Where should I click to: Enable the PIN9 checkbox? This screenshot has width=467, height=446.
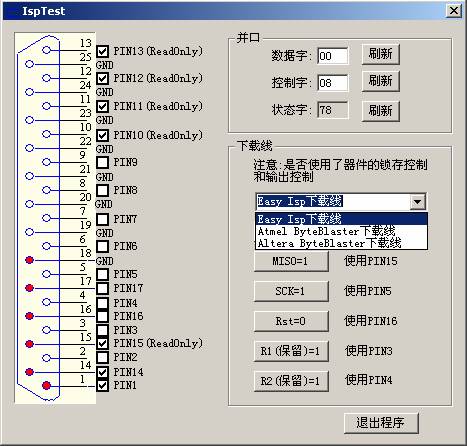coord(102,162)
